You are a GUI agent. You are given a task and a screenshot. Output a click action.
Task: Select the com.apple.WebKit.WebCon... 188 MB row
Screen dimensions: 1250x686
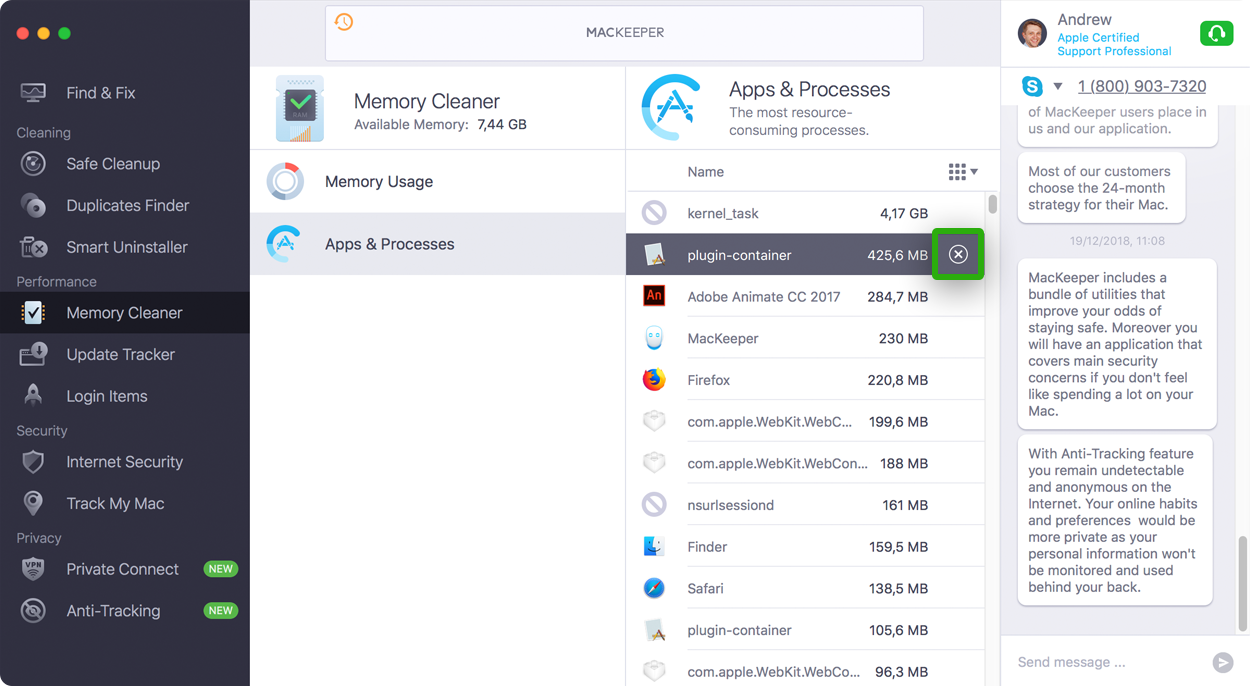tap(805, 463)
